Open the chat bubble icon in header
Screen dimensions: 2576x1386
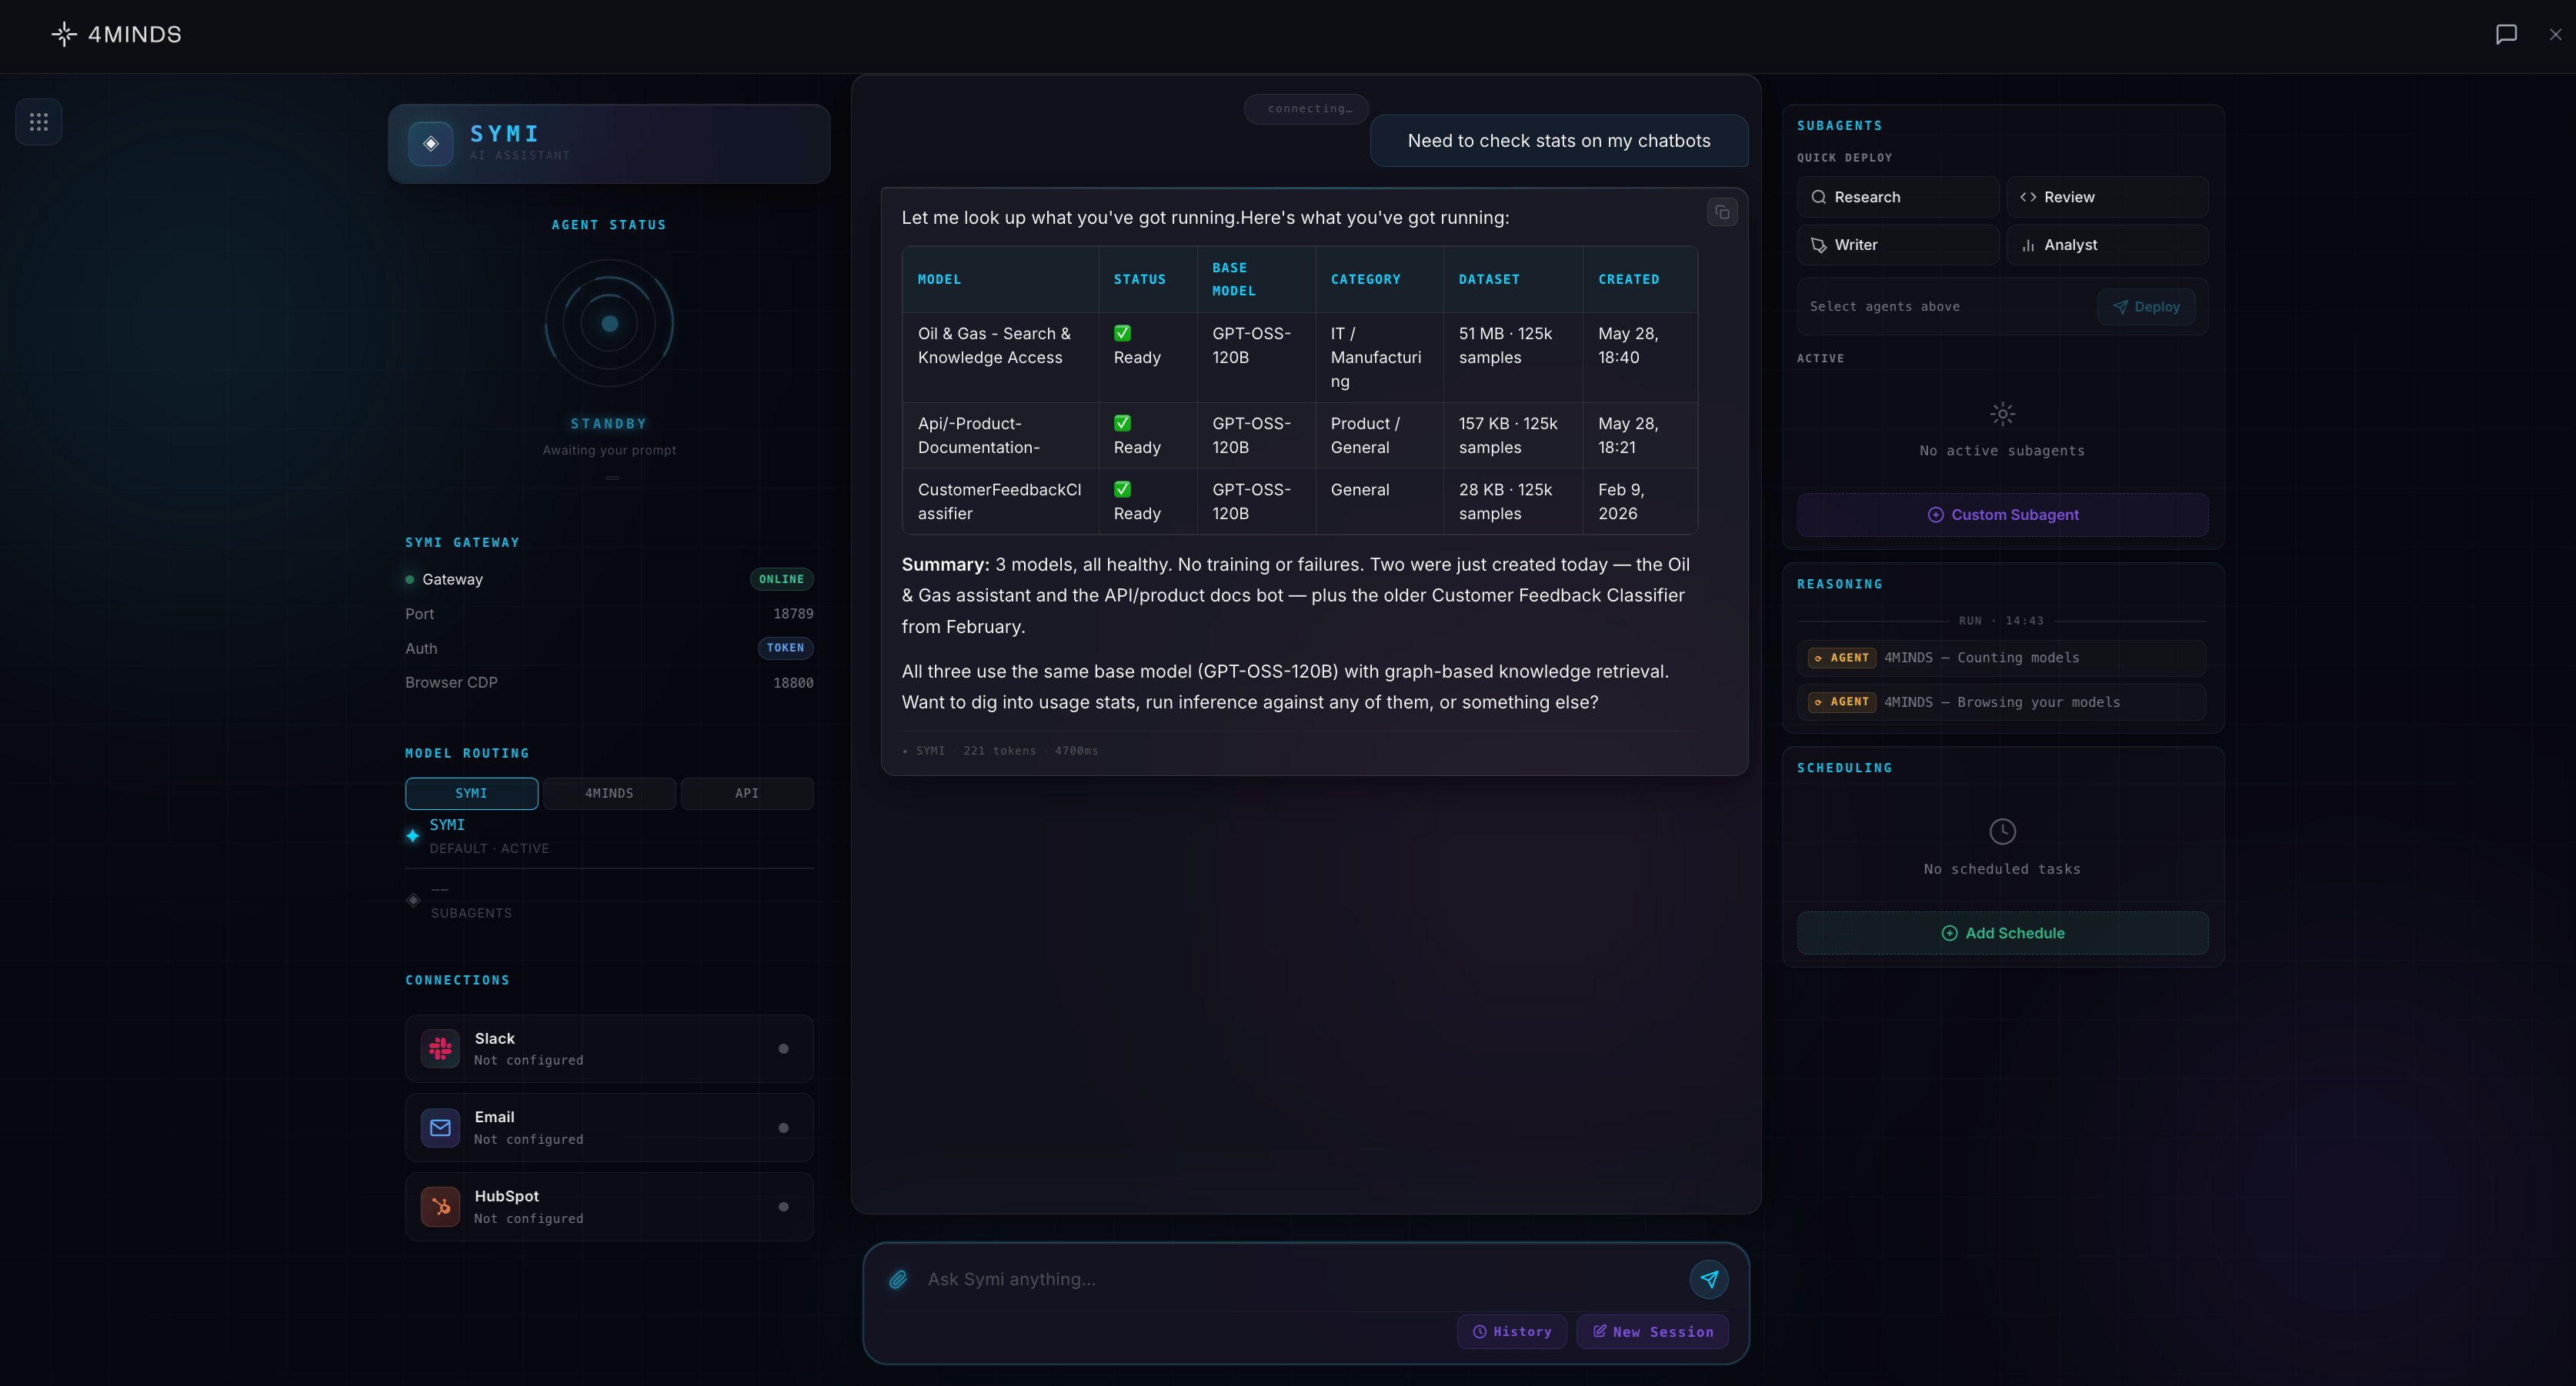[2506, 34]
